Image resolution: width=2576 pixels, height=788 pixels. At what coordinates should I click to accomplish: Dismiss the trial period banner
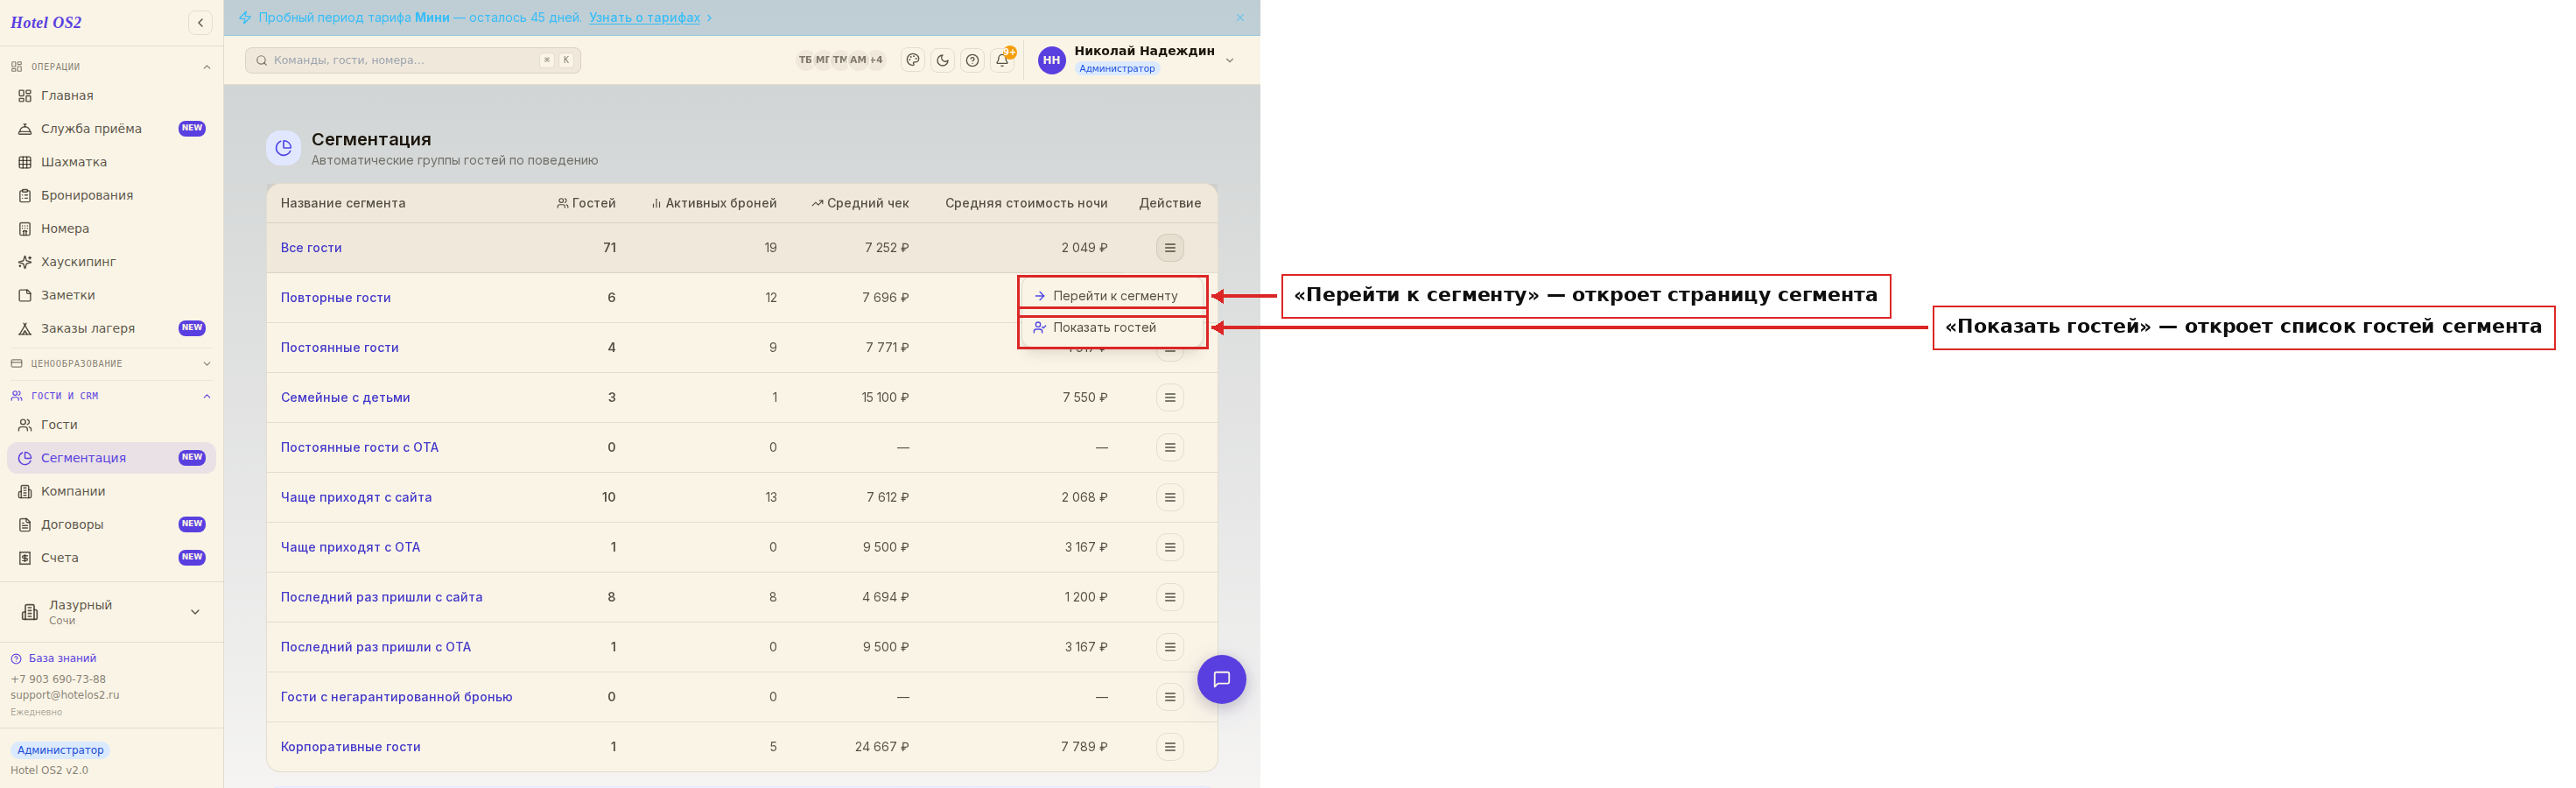pyautogui.click(x=1240, y=18)
